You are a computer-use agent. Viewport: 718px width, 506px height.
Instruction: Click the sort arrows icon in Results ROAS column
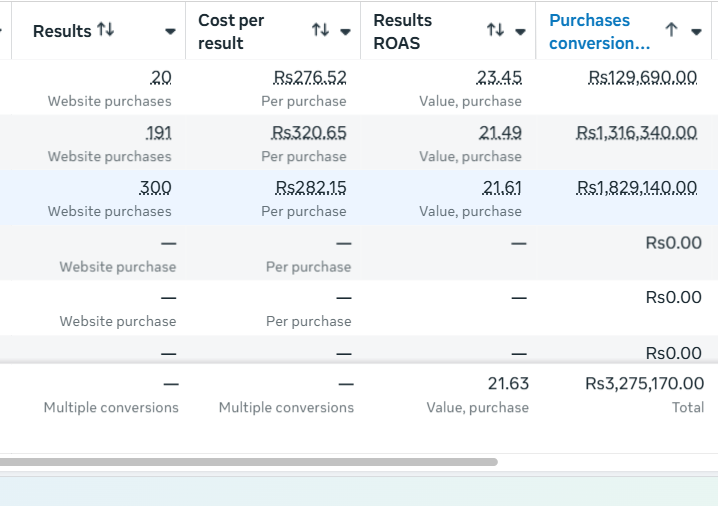click(495, 31)
